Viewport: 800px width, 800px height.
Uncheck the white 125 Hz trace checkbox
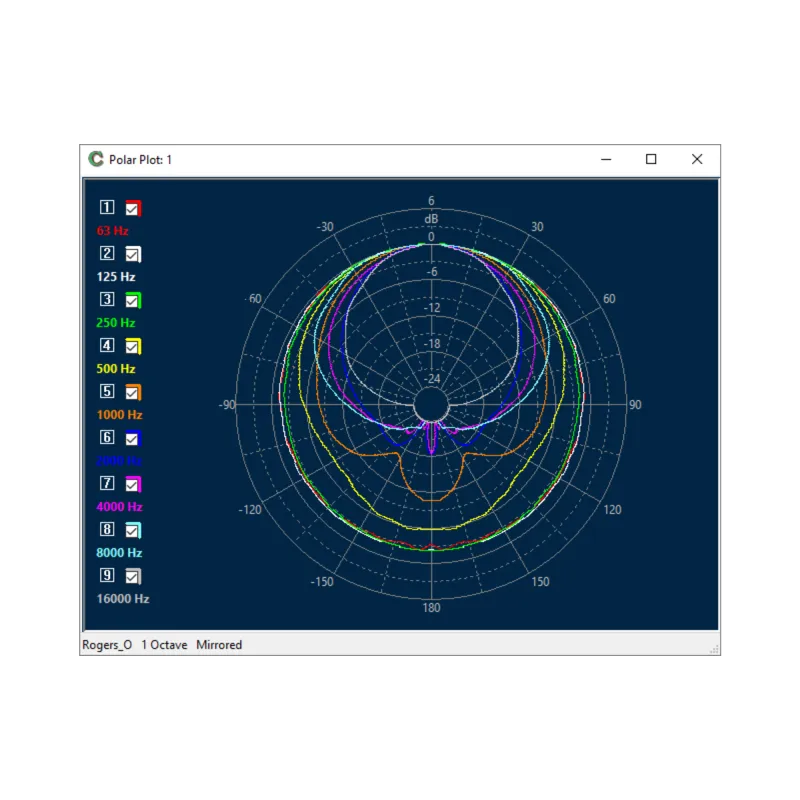click(133, 254)
